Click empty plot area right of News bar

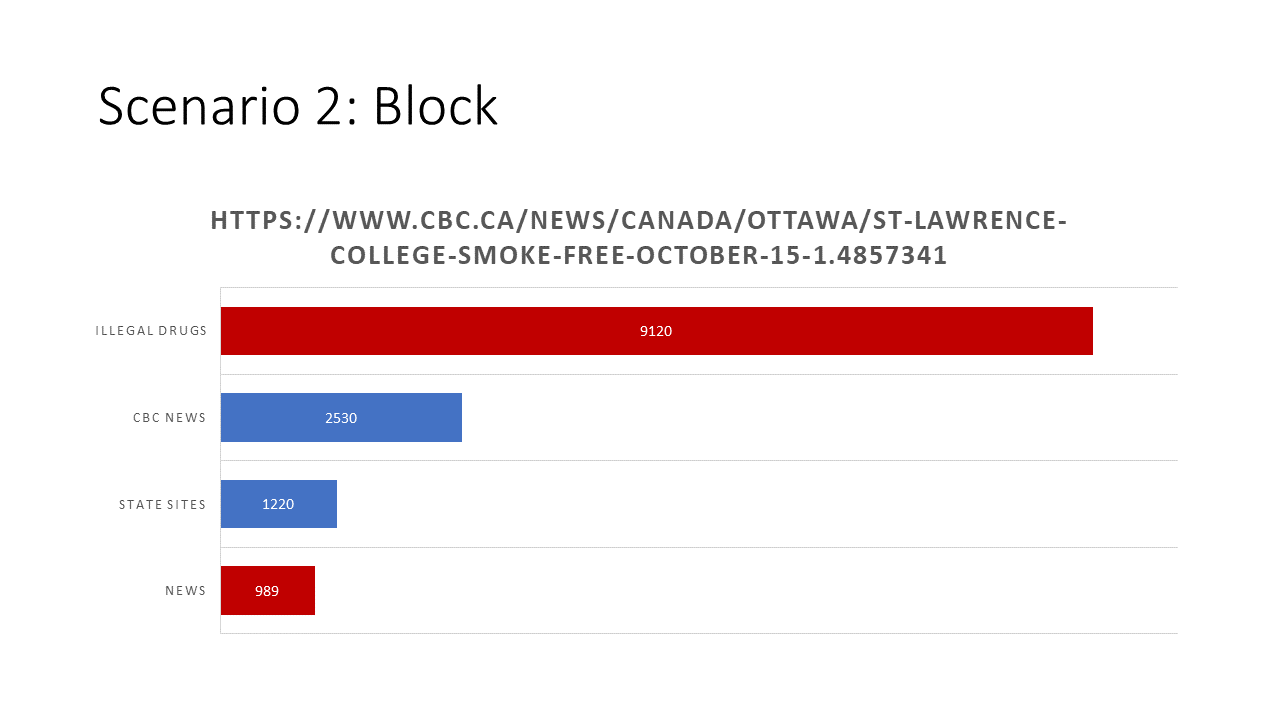click(x=746, y=591)
